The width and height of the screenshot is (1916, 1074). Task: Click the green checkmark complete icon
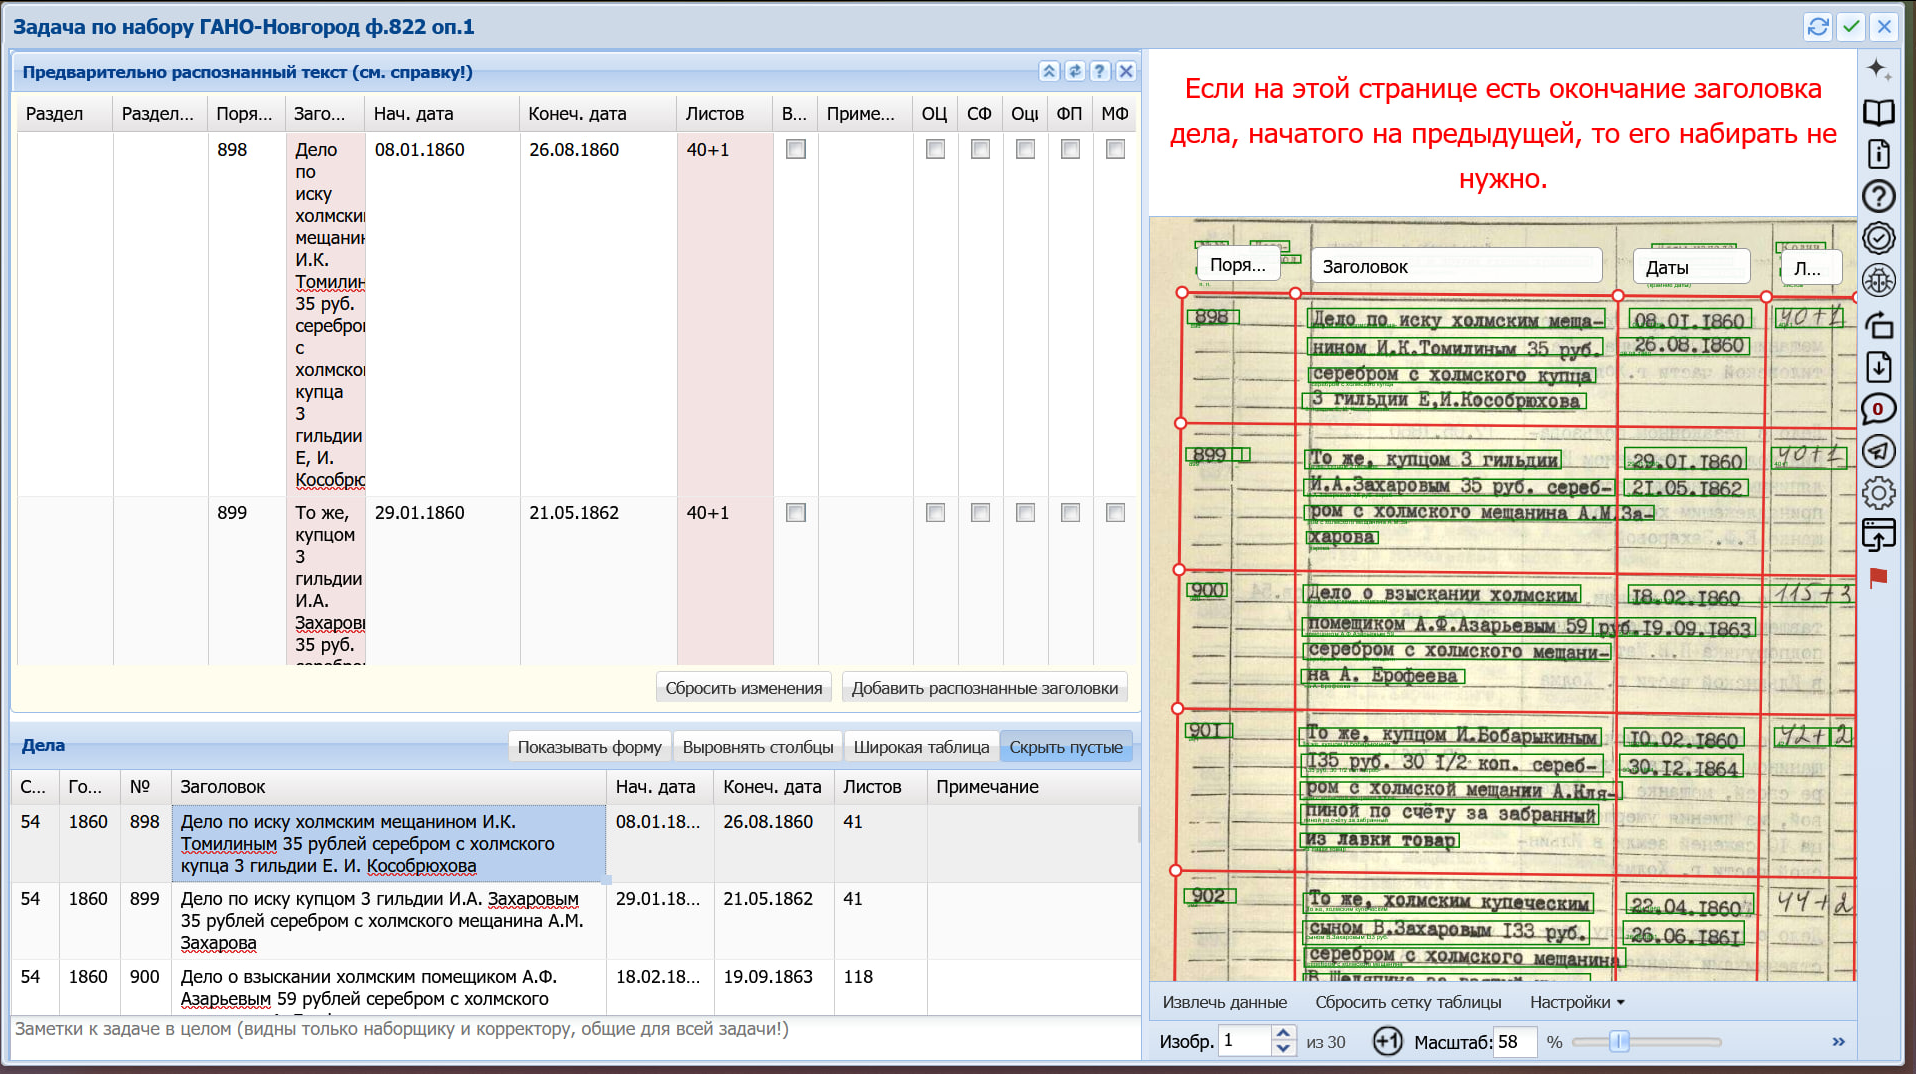pos(1851,27)
